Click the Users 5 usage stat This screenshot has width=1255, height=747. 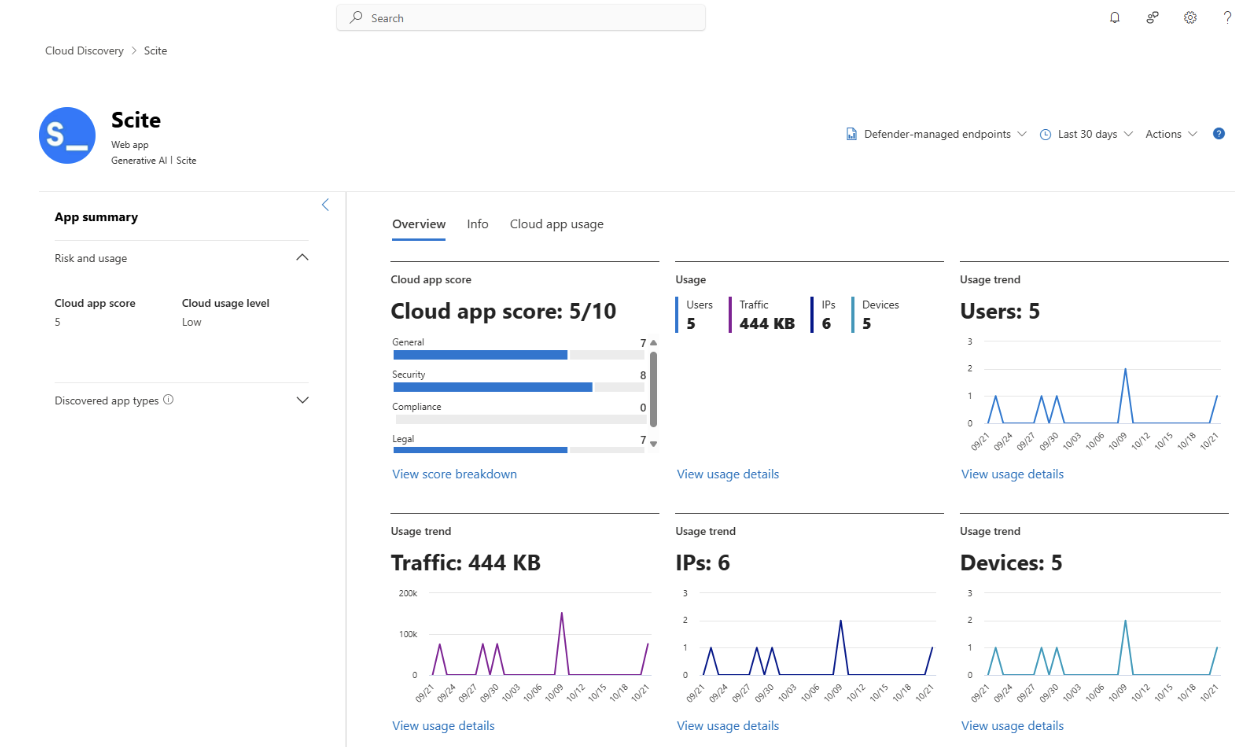pos(695,314)
